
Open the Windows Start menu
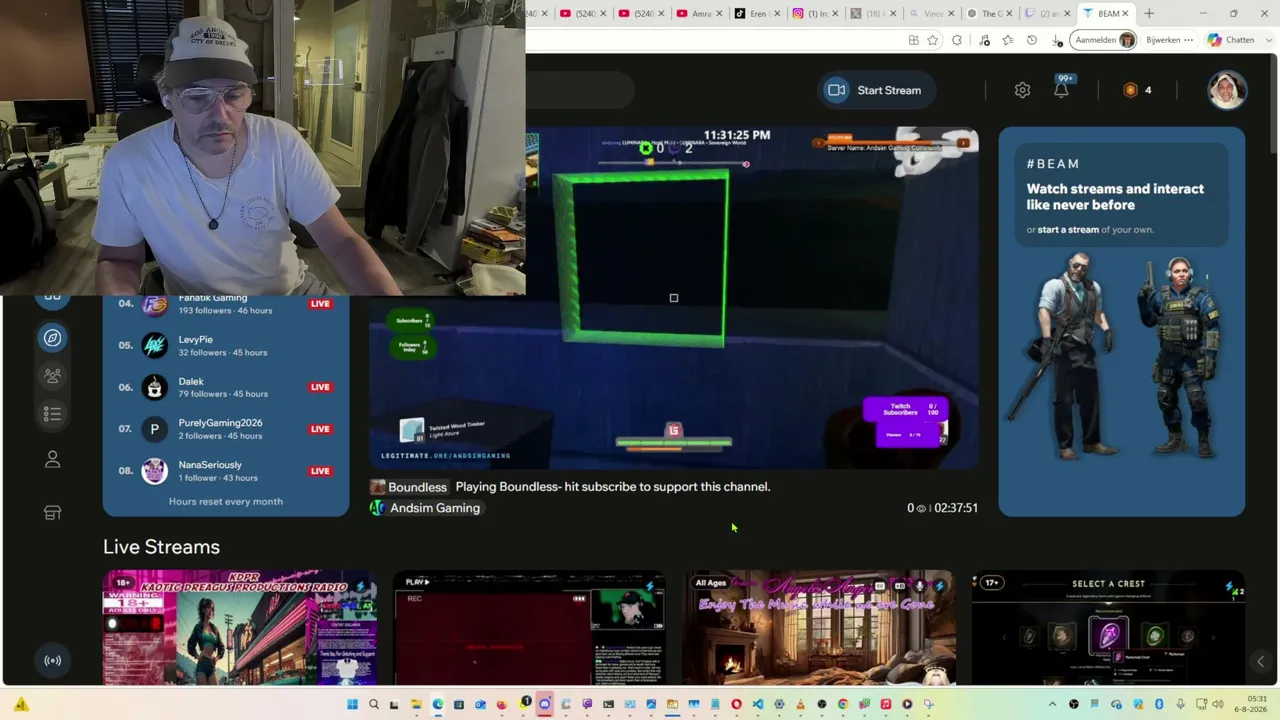(x=352, y=704)
